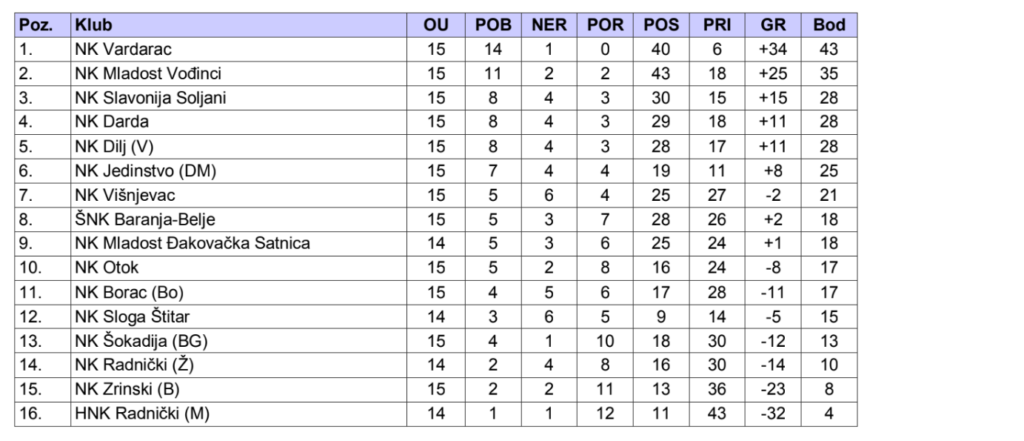
Task: Click the NK Vardarac club name
Action: tap(124, 49)
